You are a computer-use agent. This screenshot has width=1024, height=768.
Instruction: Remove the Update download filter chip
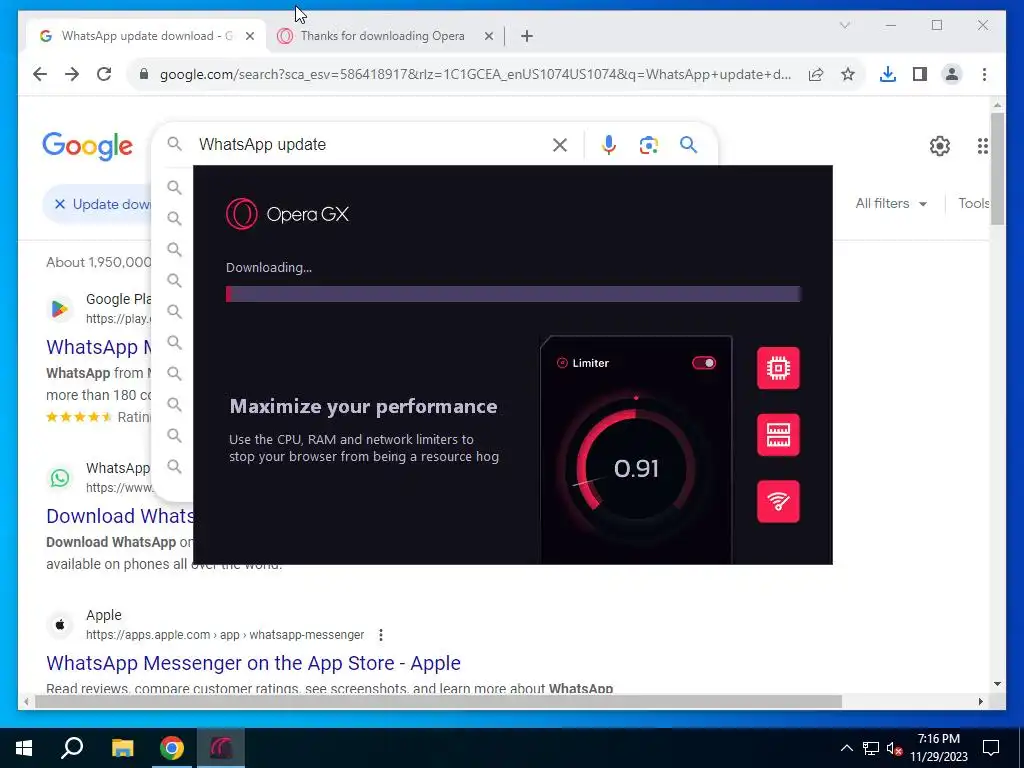click(59, 204)
